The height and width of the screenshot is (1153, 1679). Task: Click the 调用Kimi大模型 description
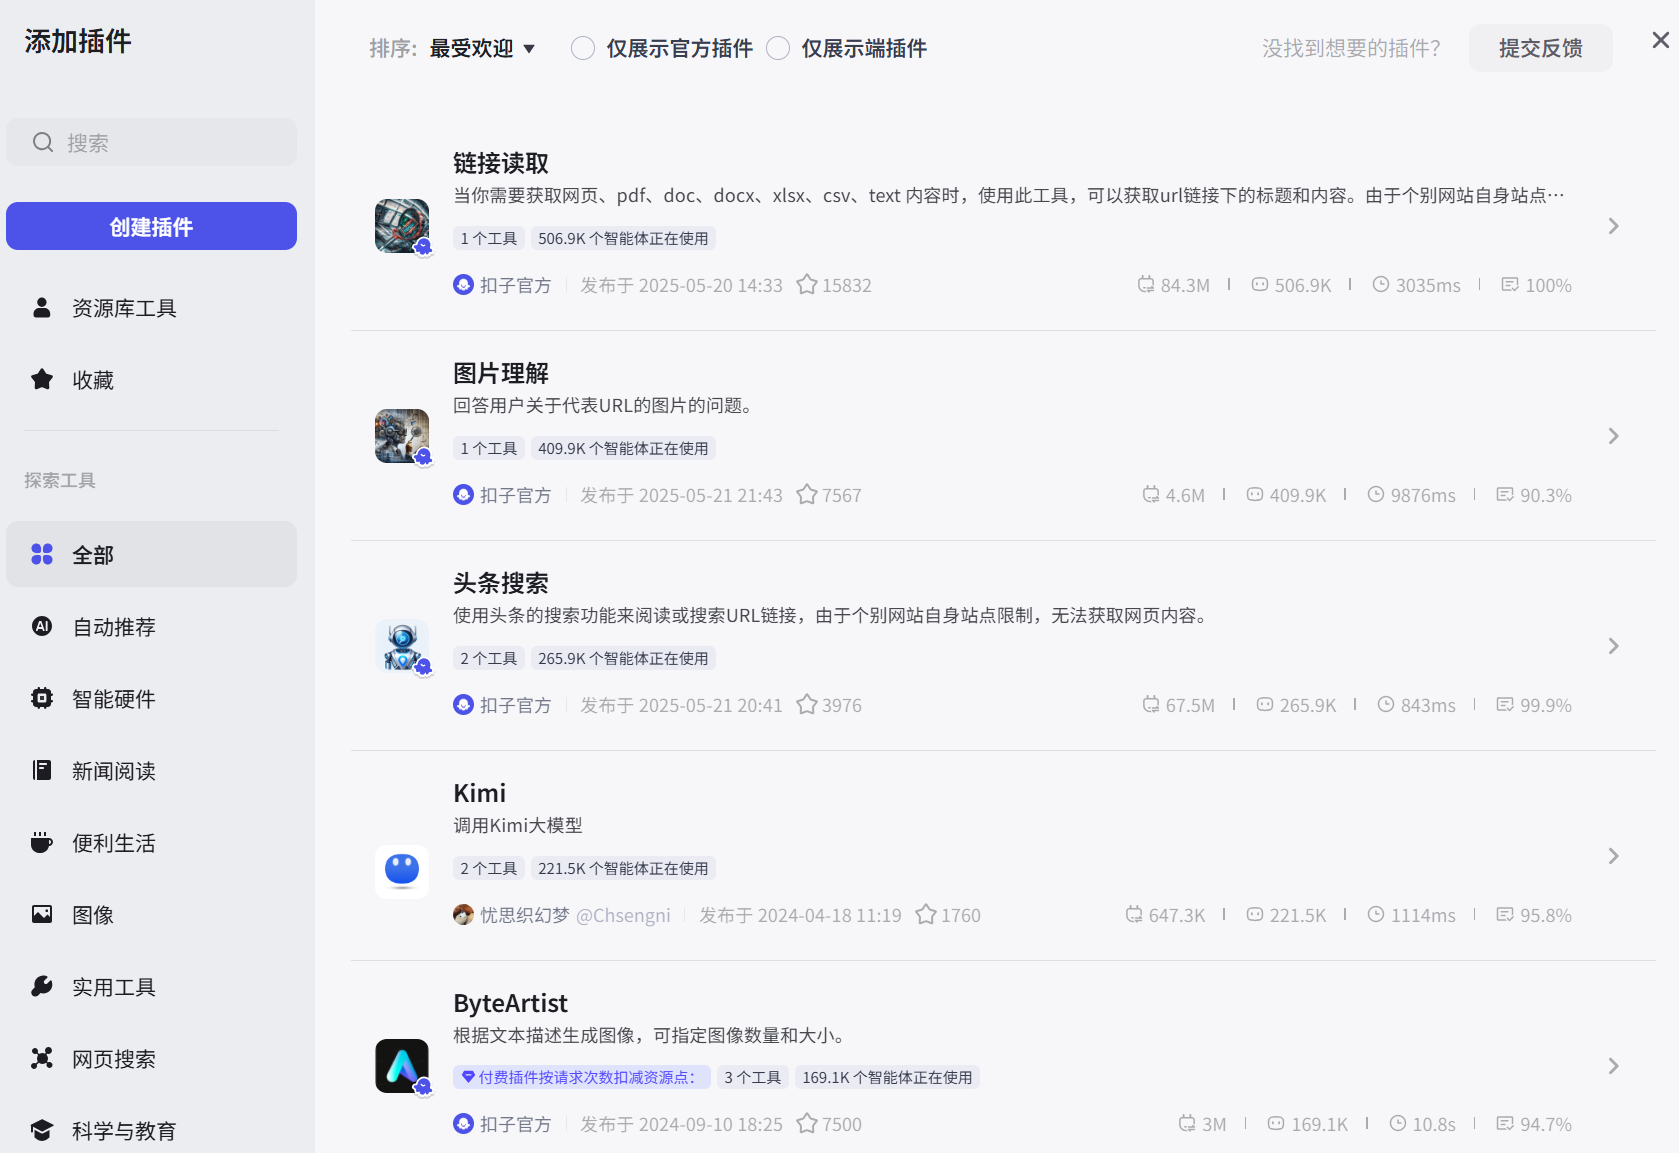coord(518,825)
